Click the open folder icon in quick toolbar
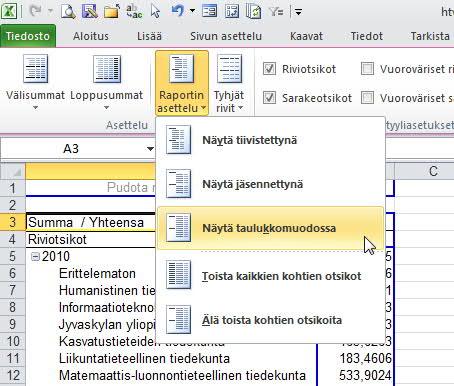 (112, 12)
